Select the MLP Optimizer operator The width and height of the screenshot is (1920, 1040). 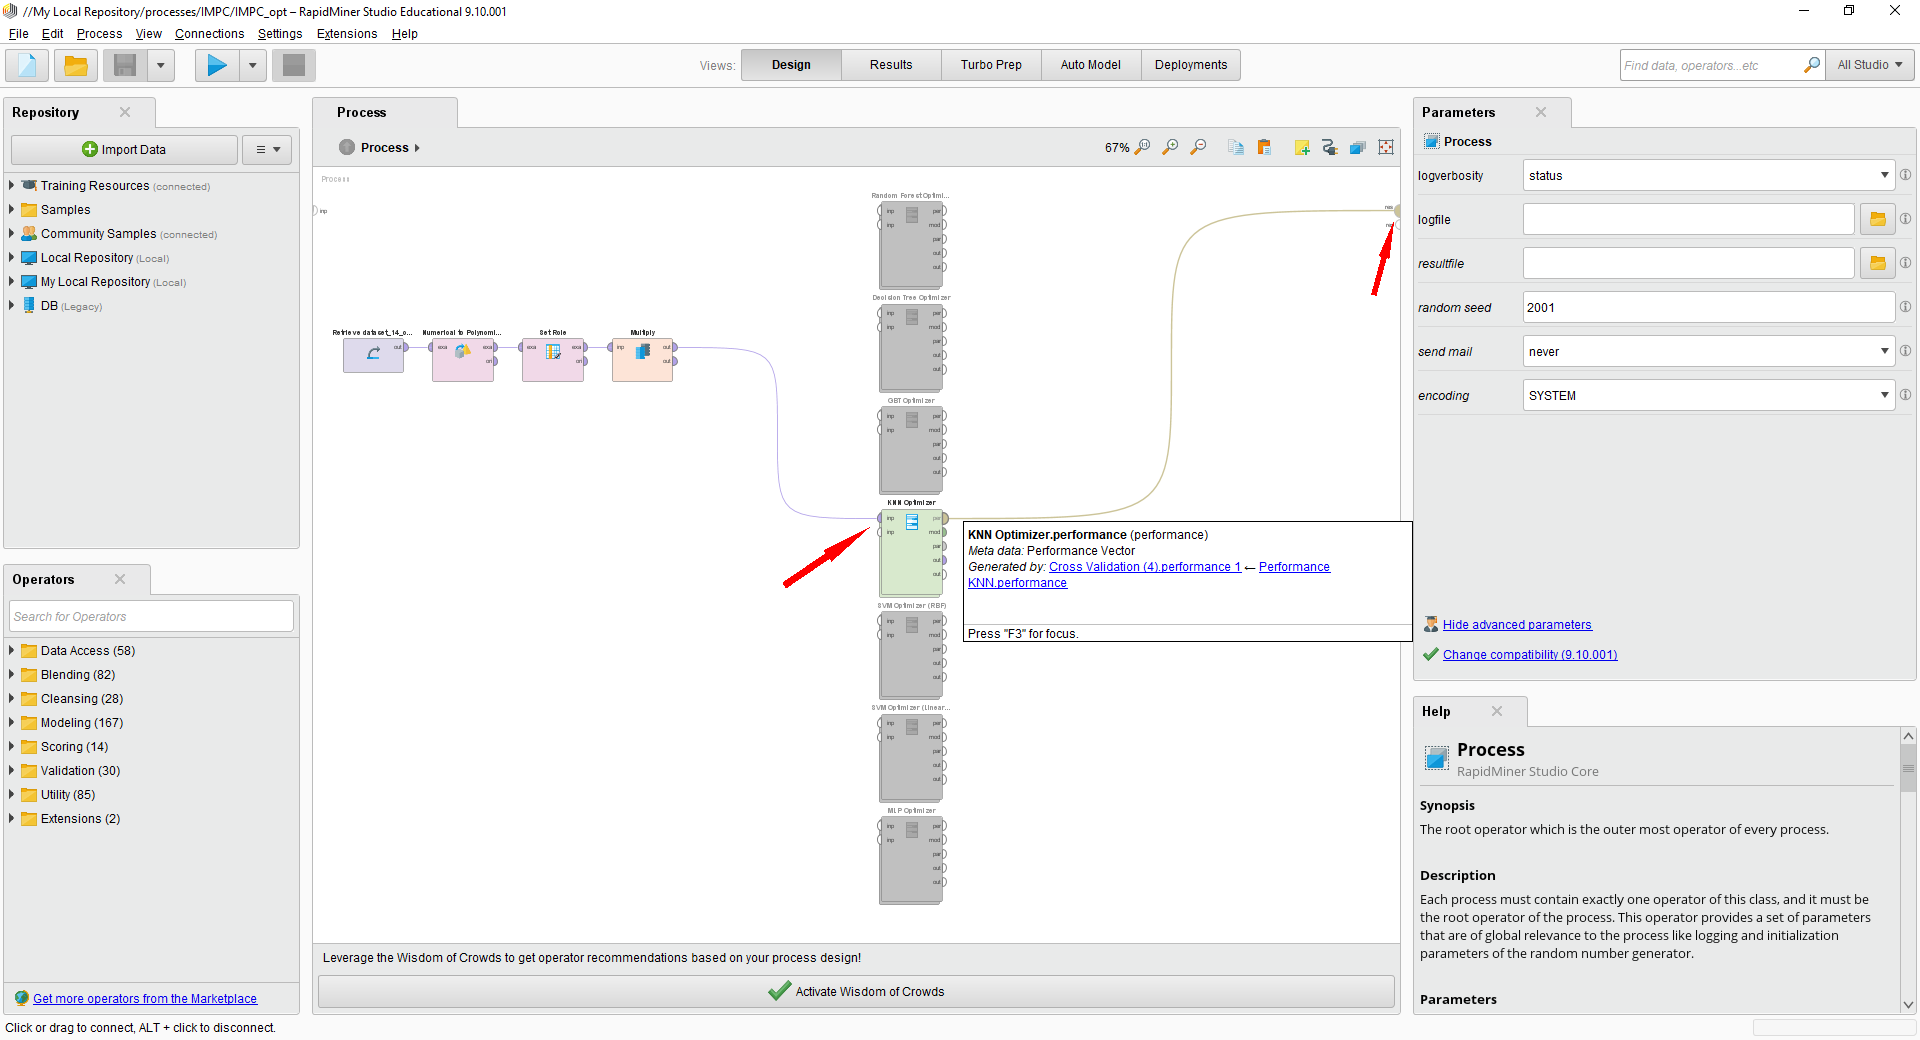coord(911,860)
